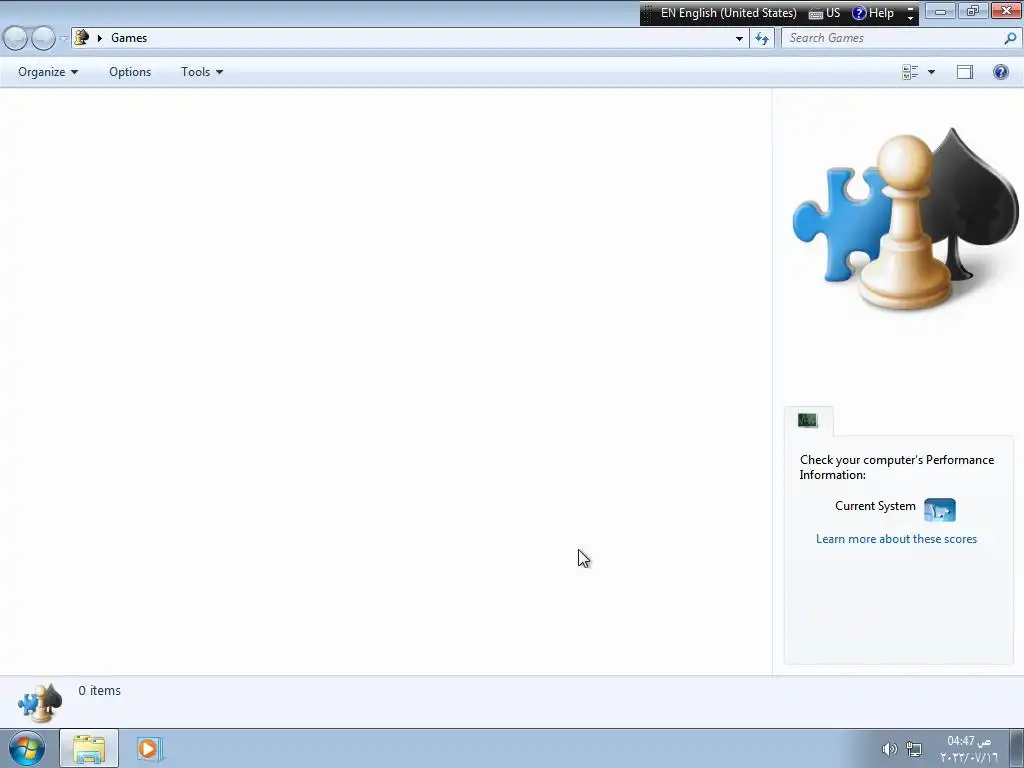The image size is (1024, 768).
Task: Click the performance information tab icon
Action: pos(808,420)
